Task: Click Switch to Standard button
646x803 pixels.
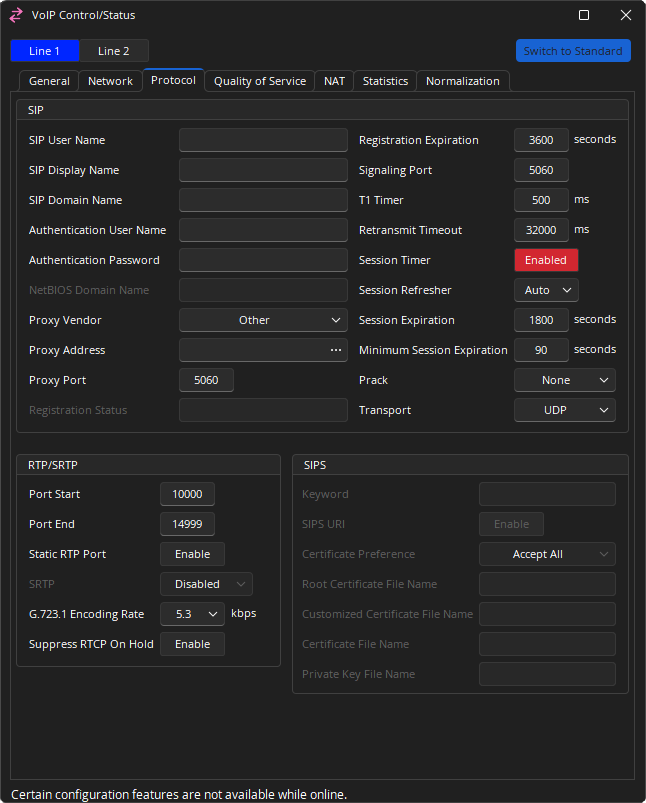Action: pyautogui.click(x=573, y=51)
